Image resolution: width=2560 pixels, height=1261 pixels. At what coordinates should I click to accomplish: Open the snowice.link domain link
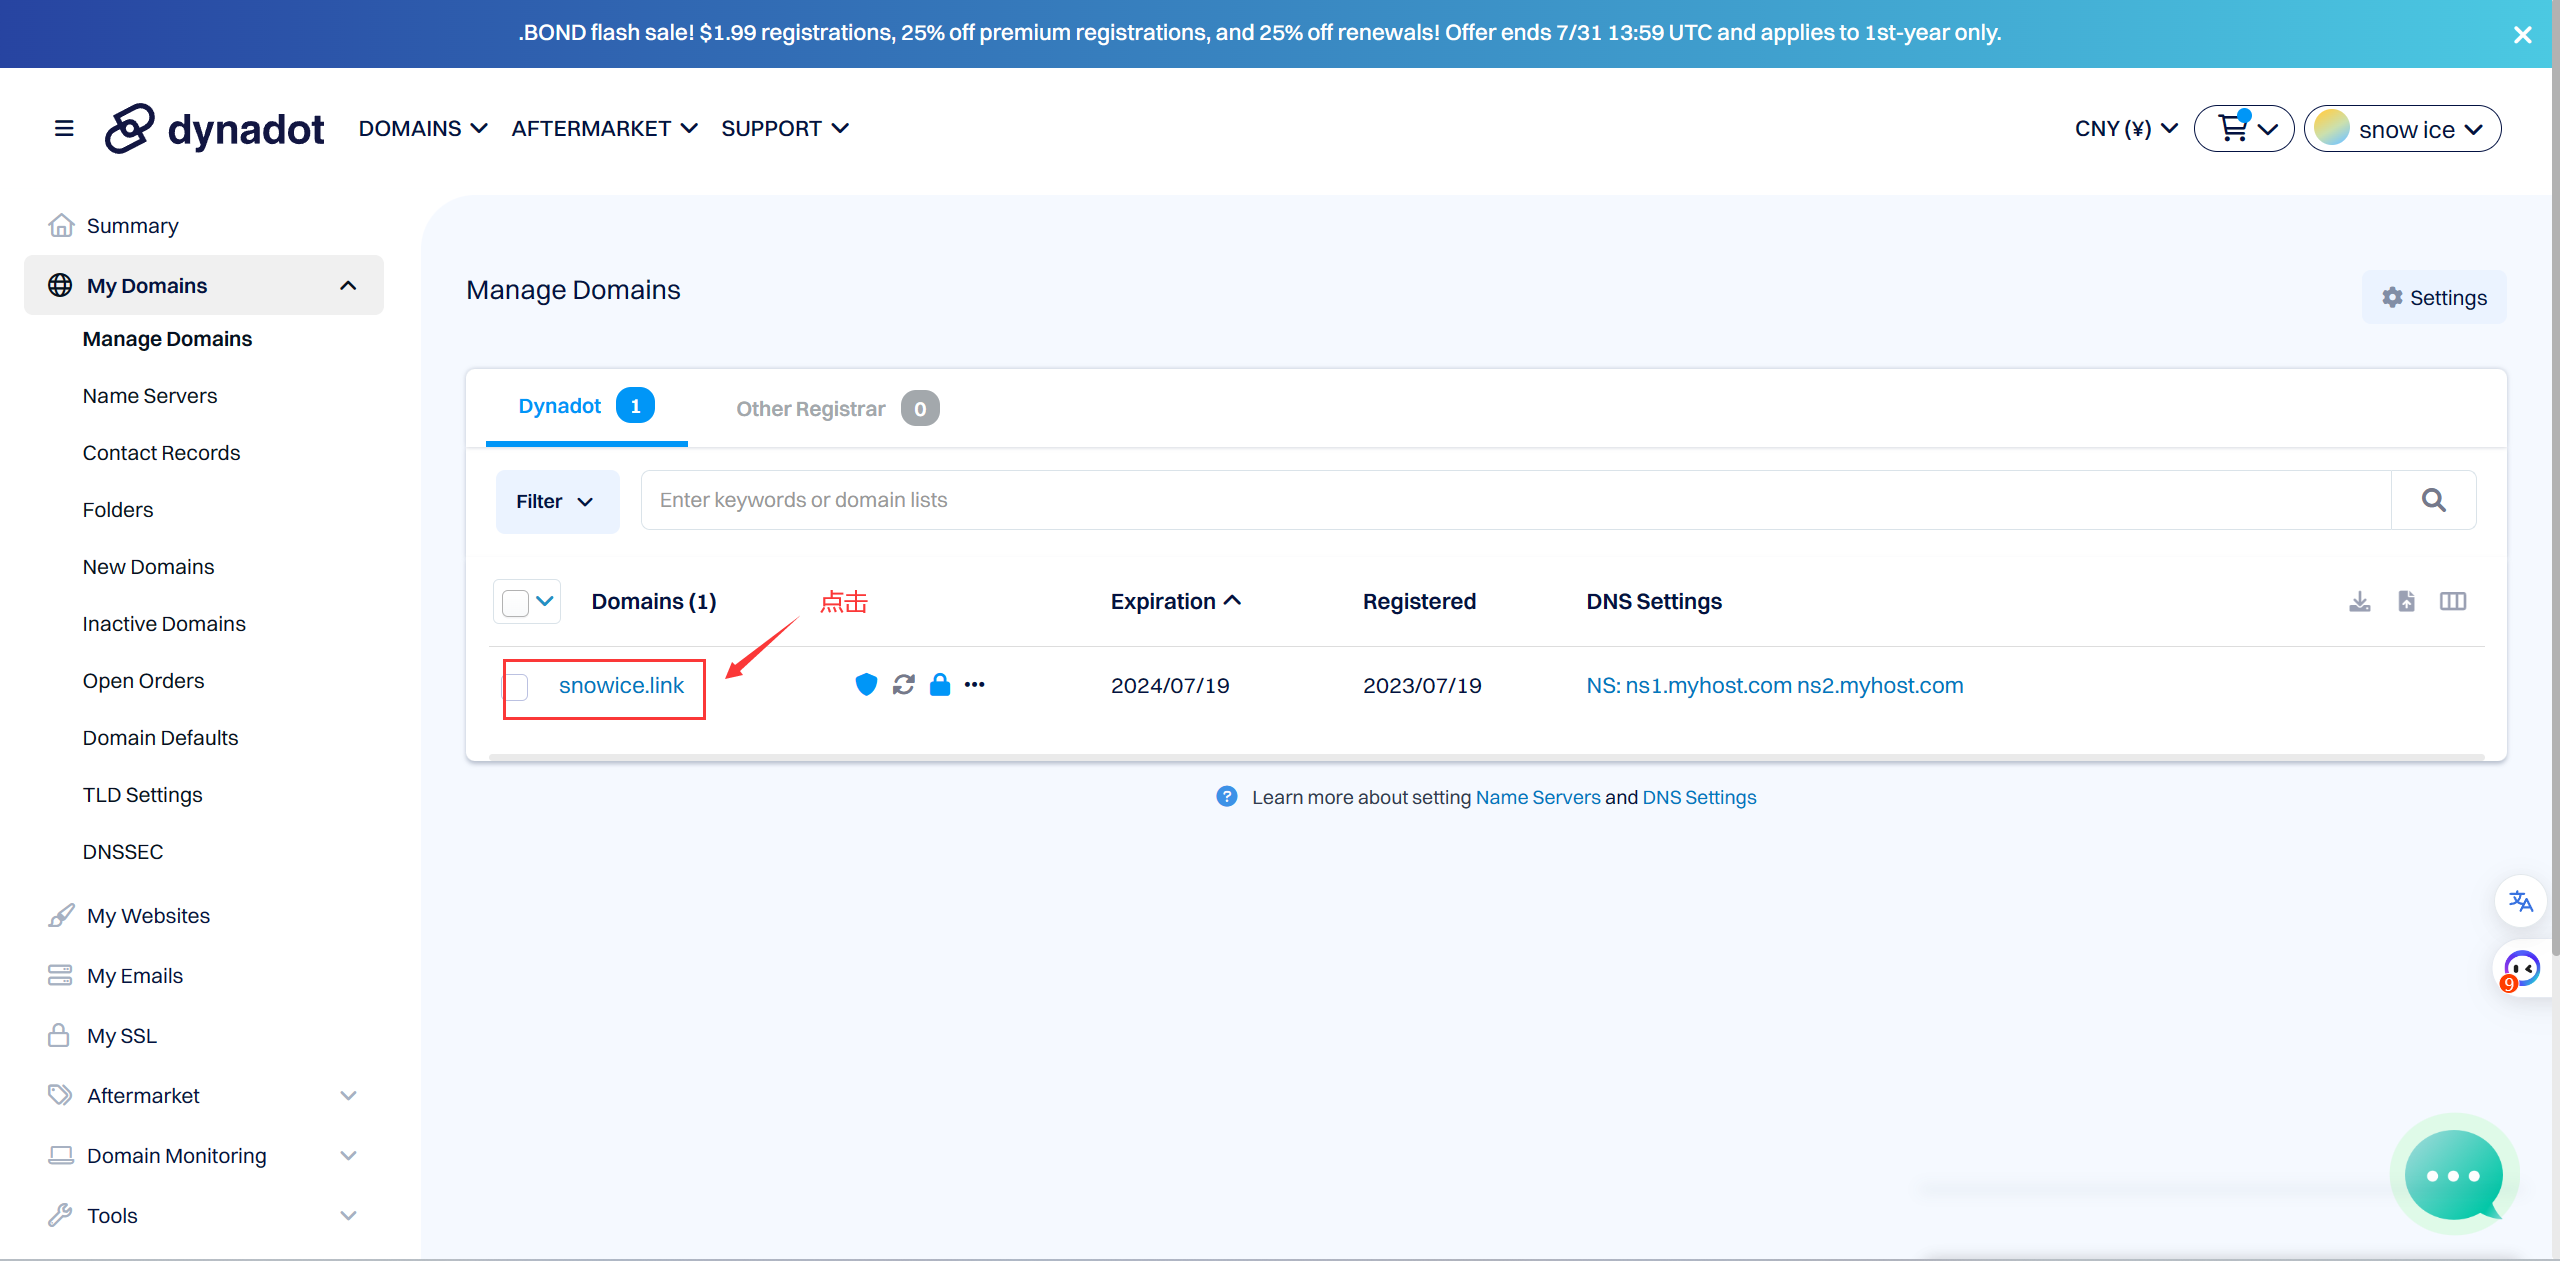click(x=621, y=686)
